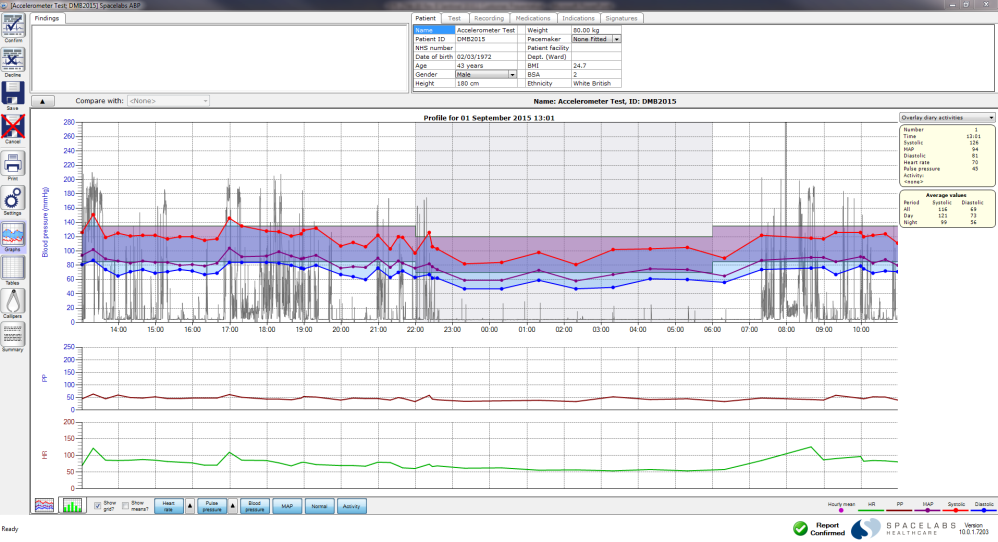Click the MAP button
Image resolution: width=998 pixels, height=542 pixels.
[x=286, y=506]
